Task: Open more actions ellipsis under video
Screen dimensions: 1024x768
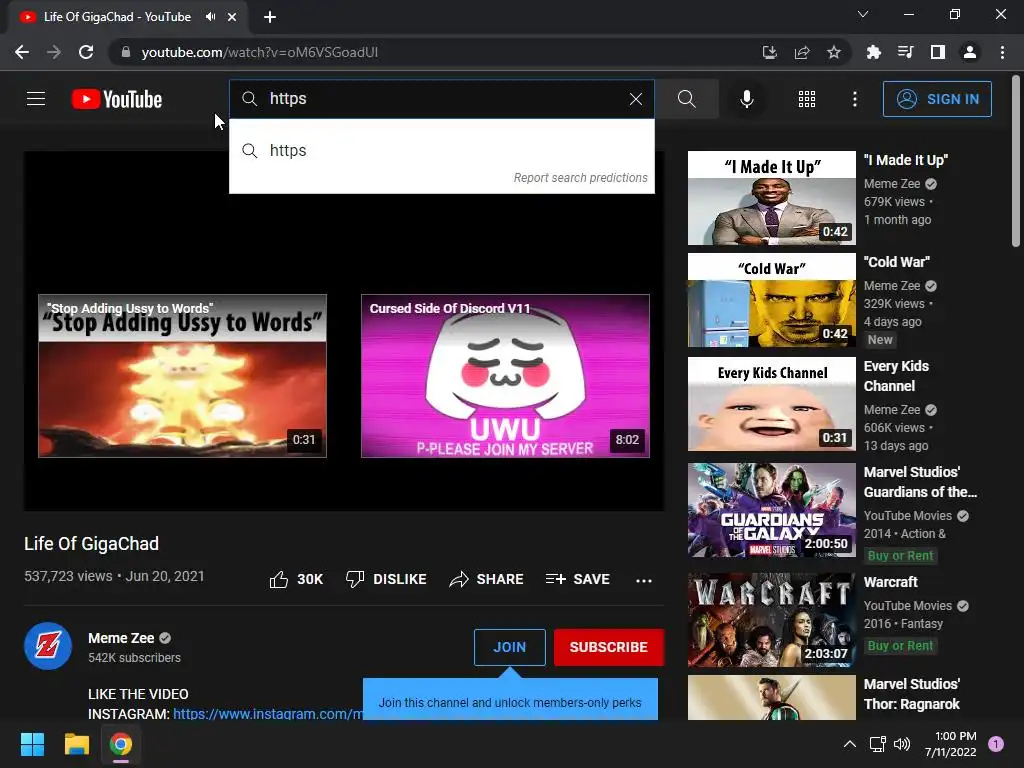Action: [643, 580]
